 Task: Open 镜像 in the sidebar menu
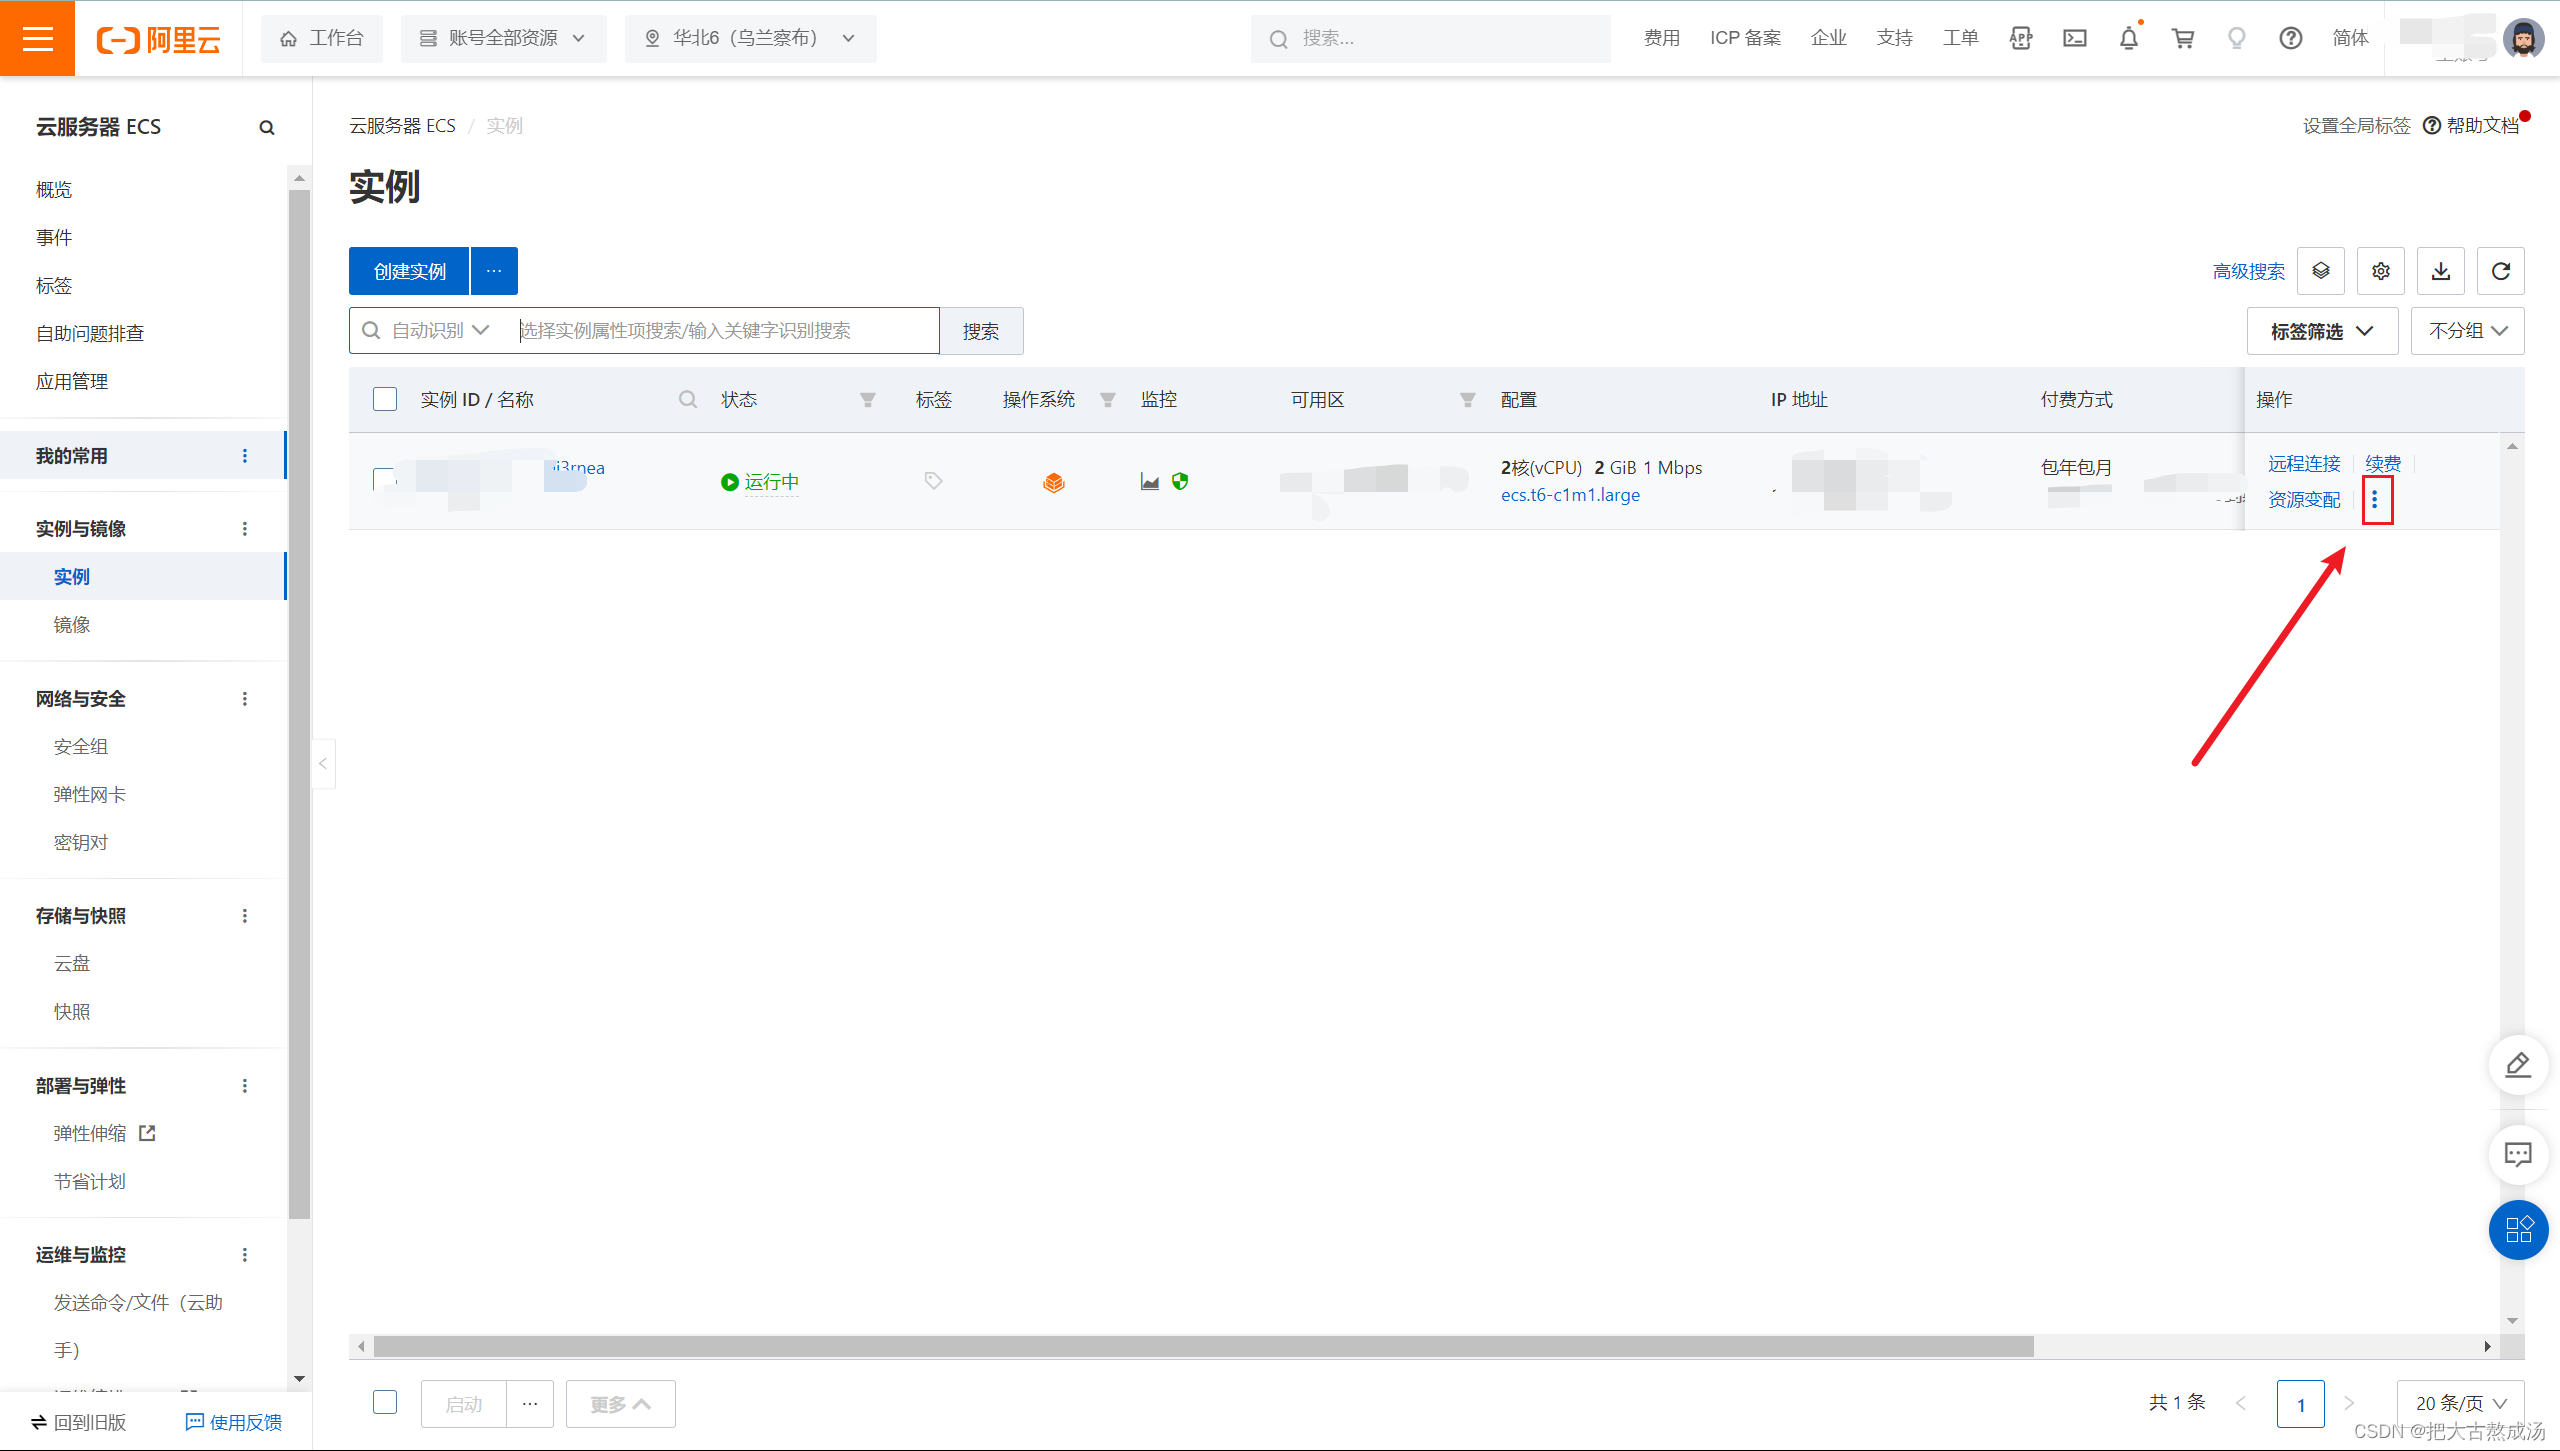[x=72, y=624]
